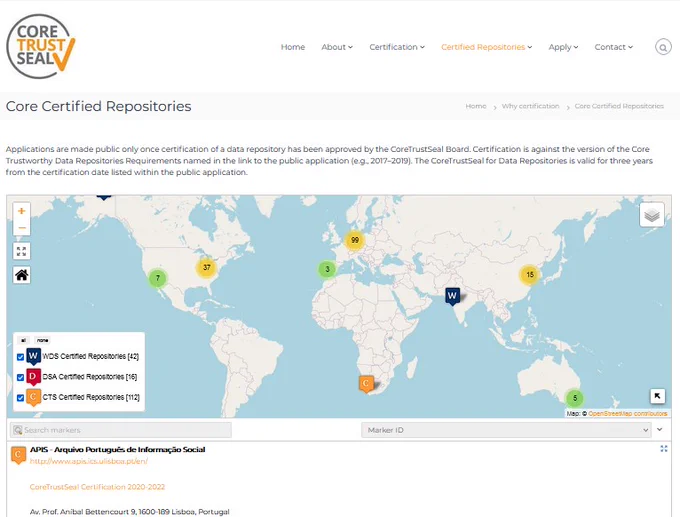Go to the Home menu item
The image size is (680, 517).
(x=293, y=47)
